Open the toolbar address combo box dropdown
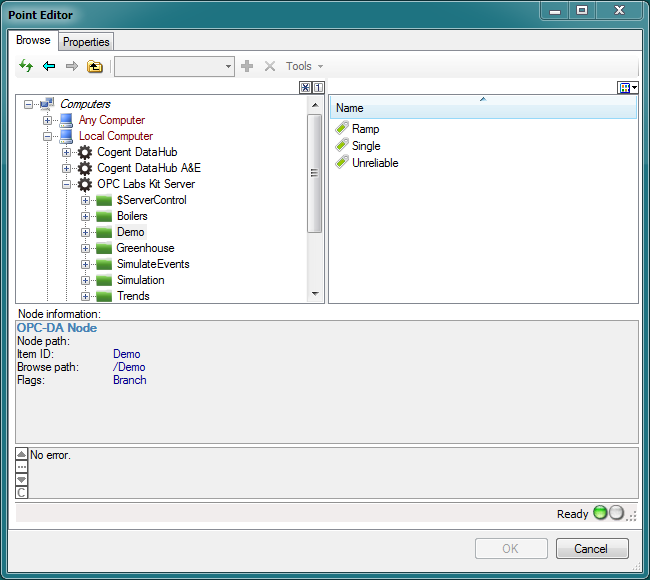This screenshot has width=650, height=580. coord(229,66)
